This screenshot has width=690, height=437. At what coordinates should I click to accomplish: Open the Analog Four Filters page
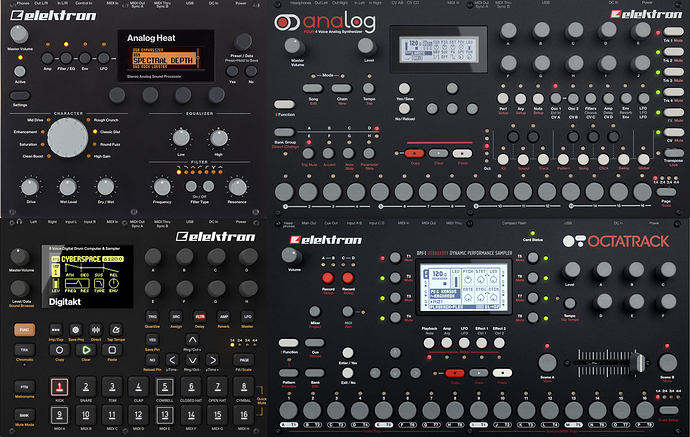point(591,99)
